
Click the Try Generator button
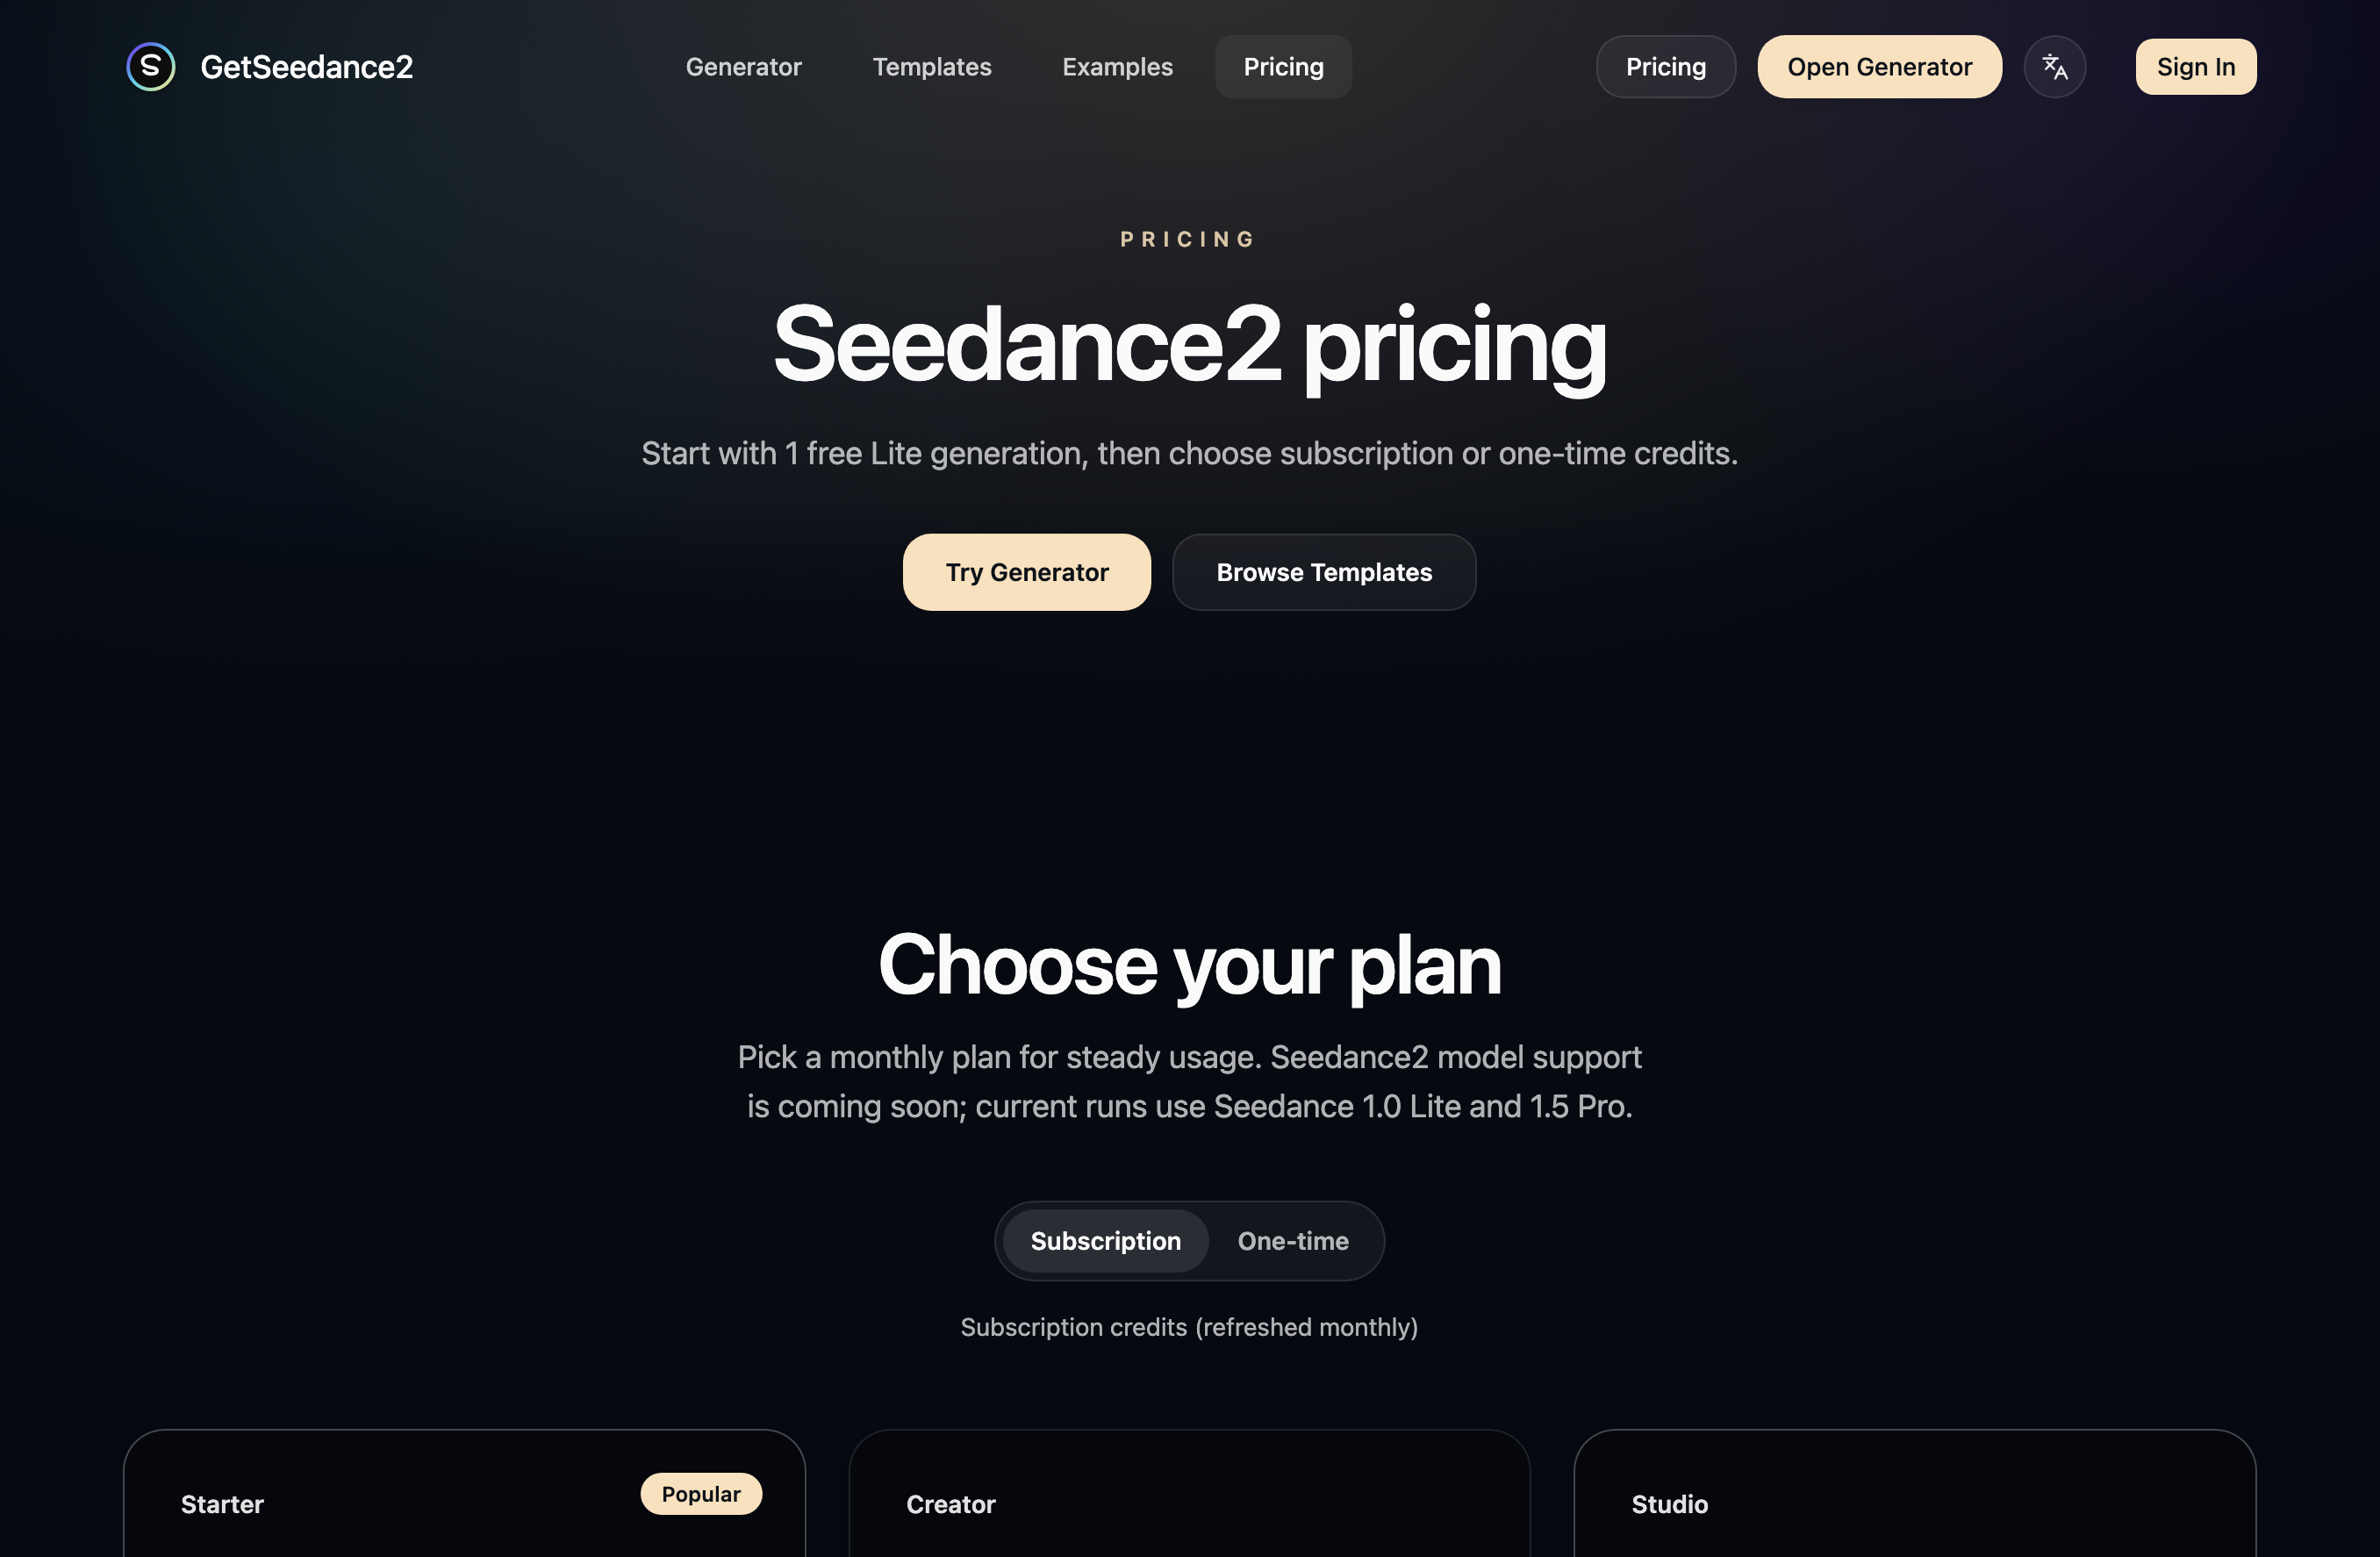pyautogui.click(x=1027, y=572)
